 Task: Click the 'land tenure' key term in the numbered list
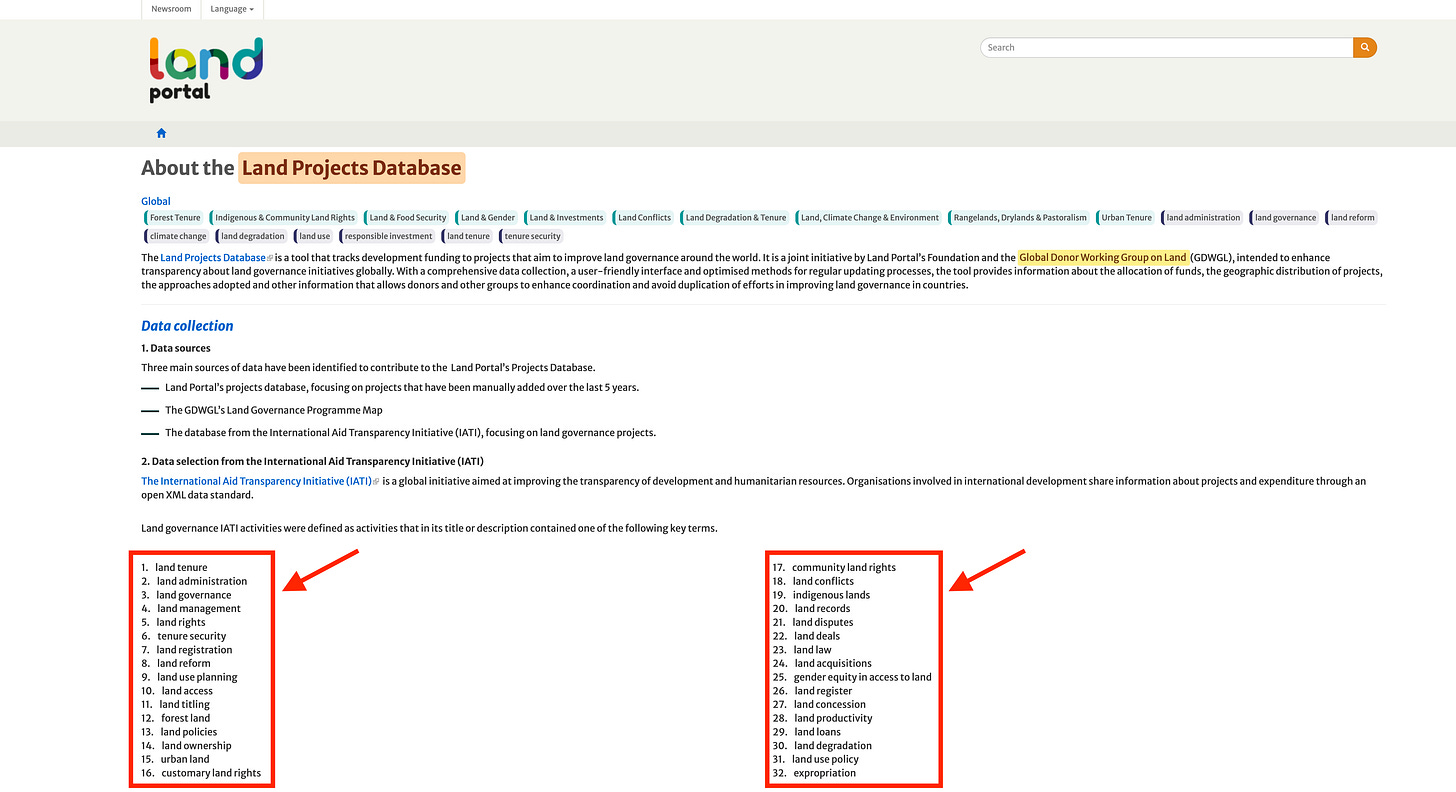pyautogui.click(x=181, y=567)
